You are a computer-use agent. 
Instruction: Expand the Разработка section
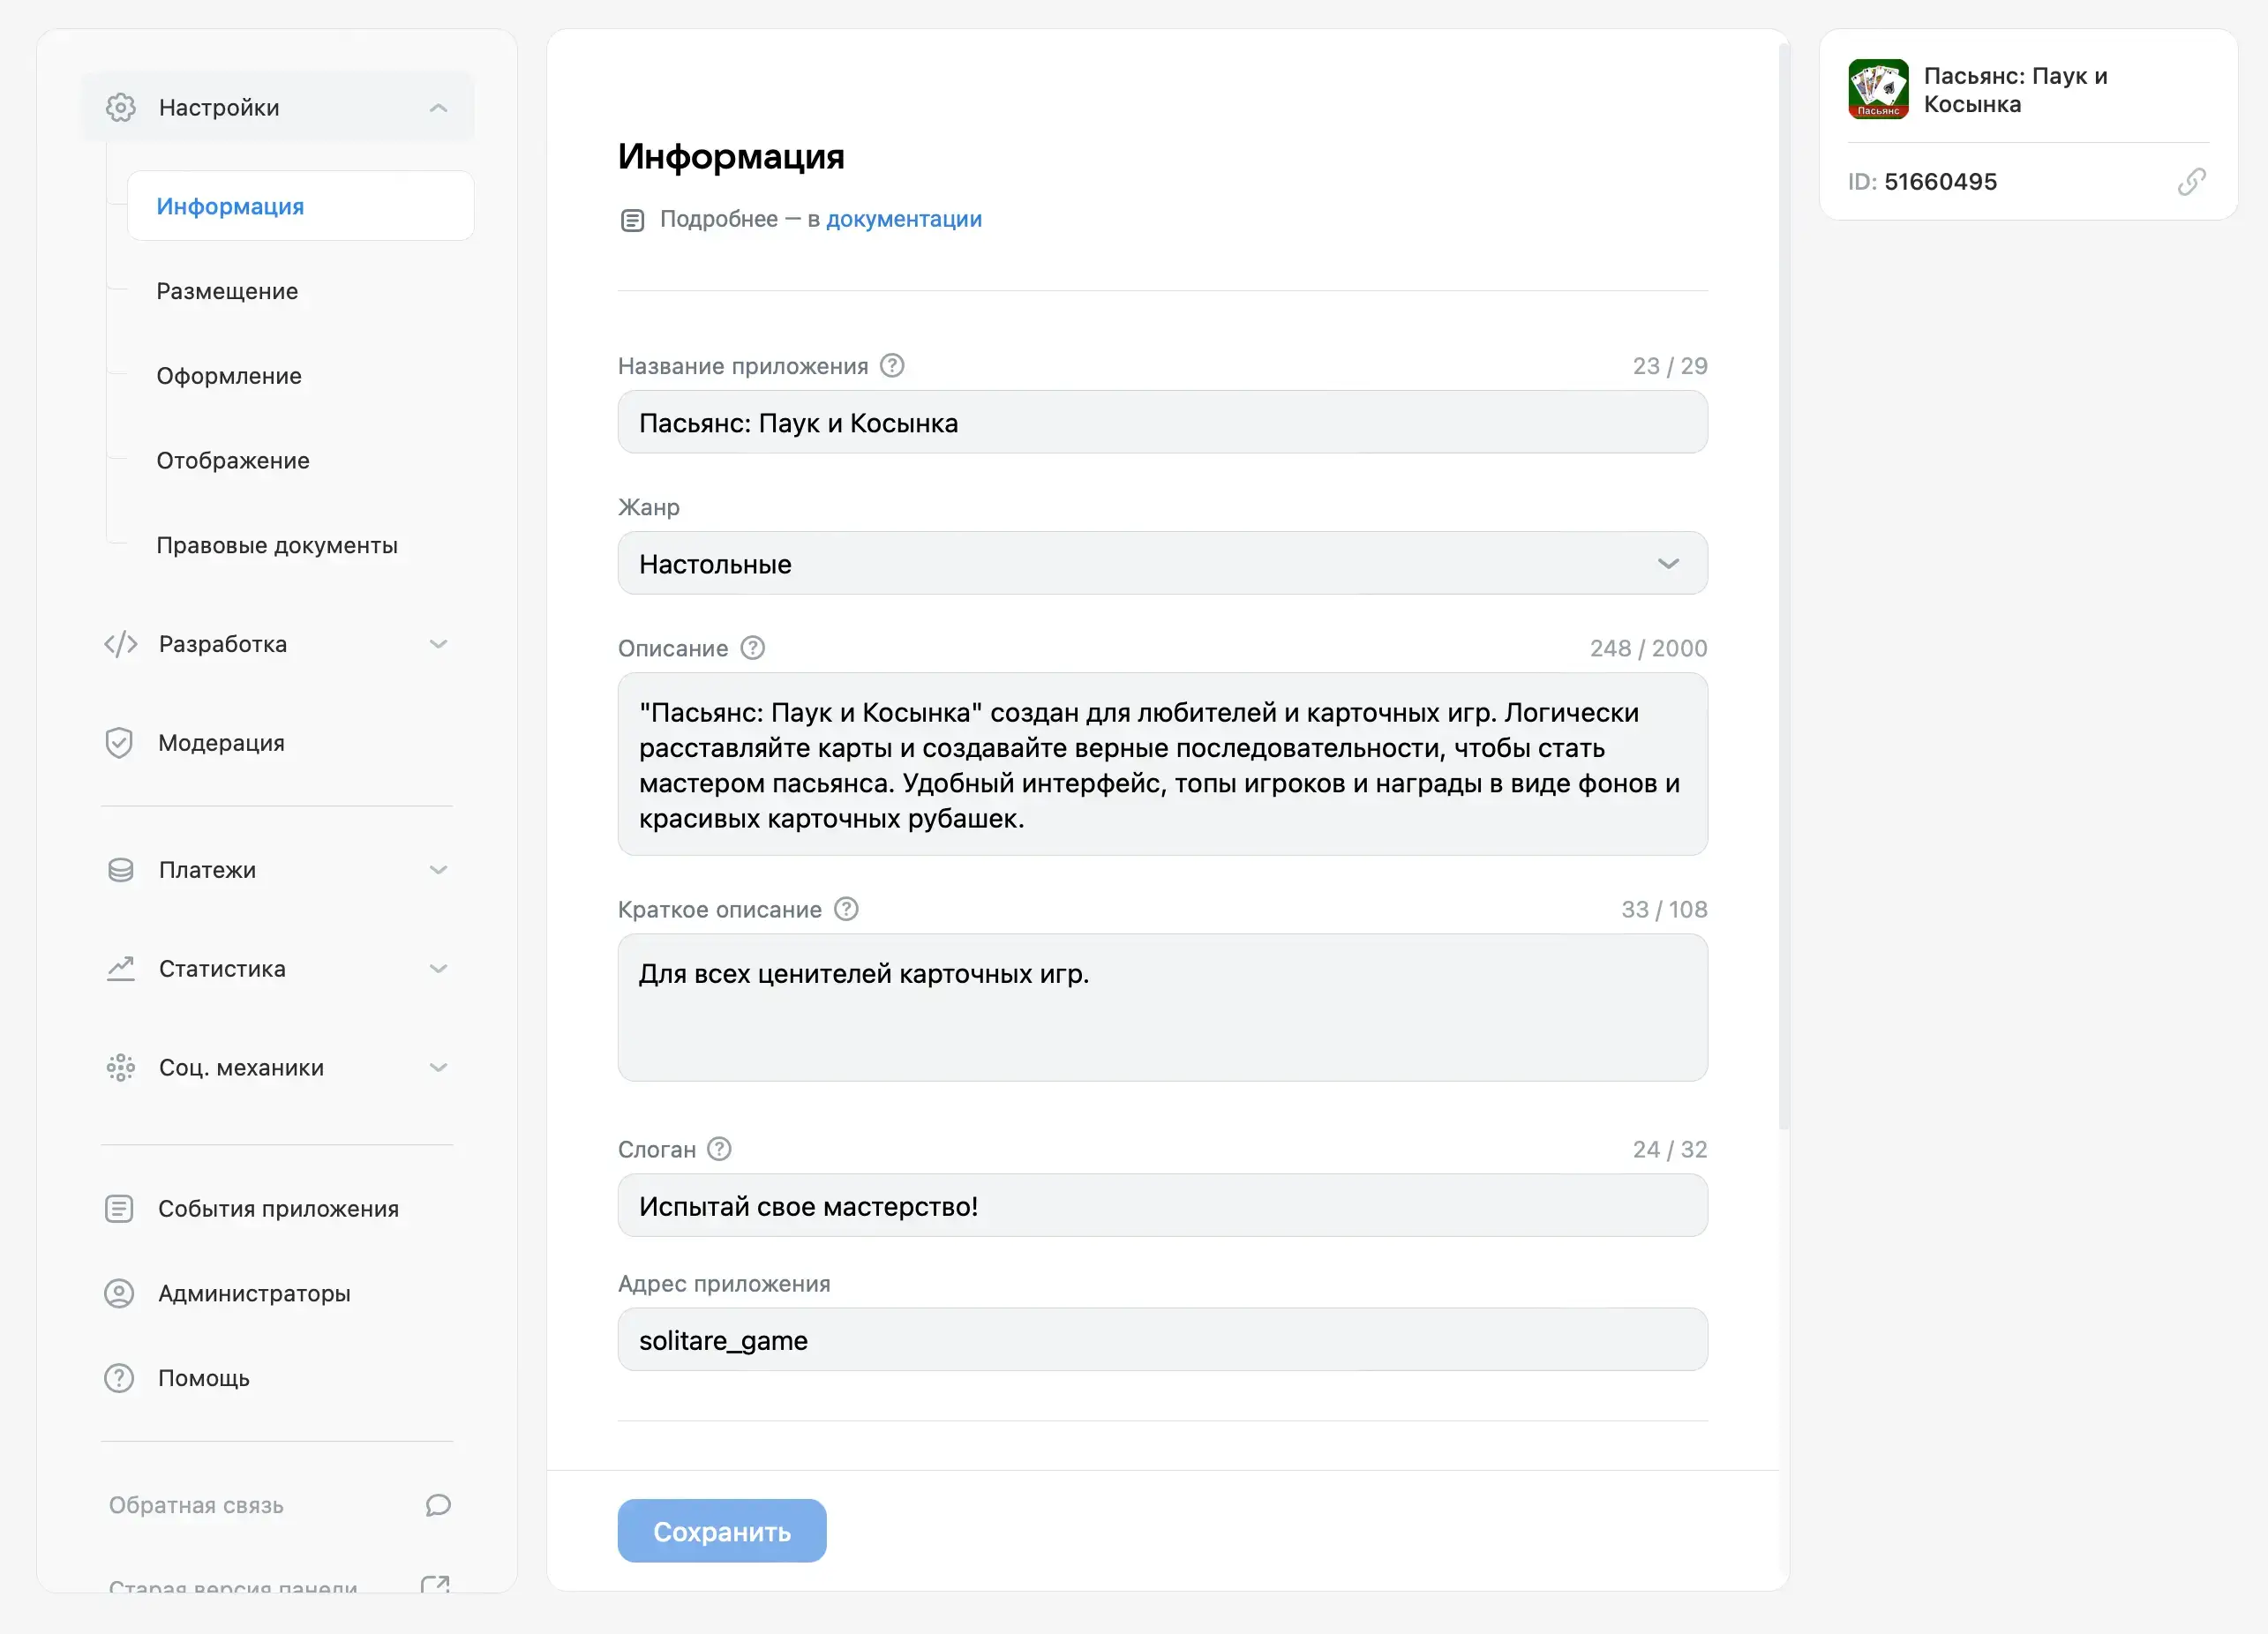click(x=437, y=643)
